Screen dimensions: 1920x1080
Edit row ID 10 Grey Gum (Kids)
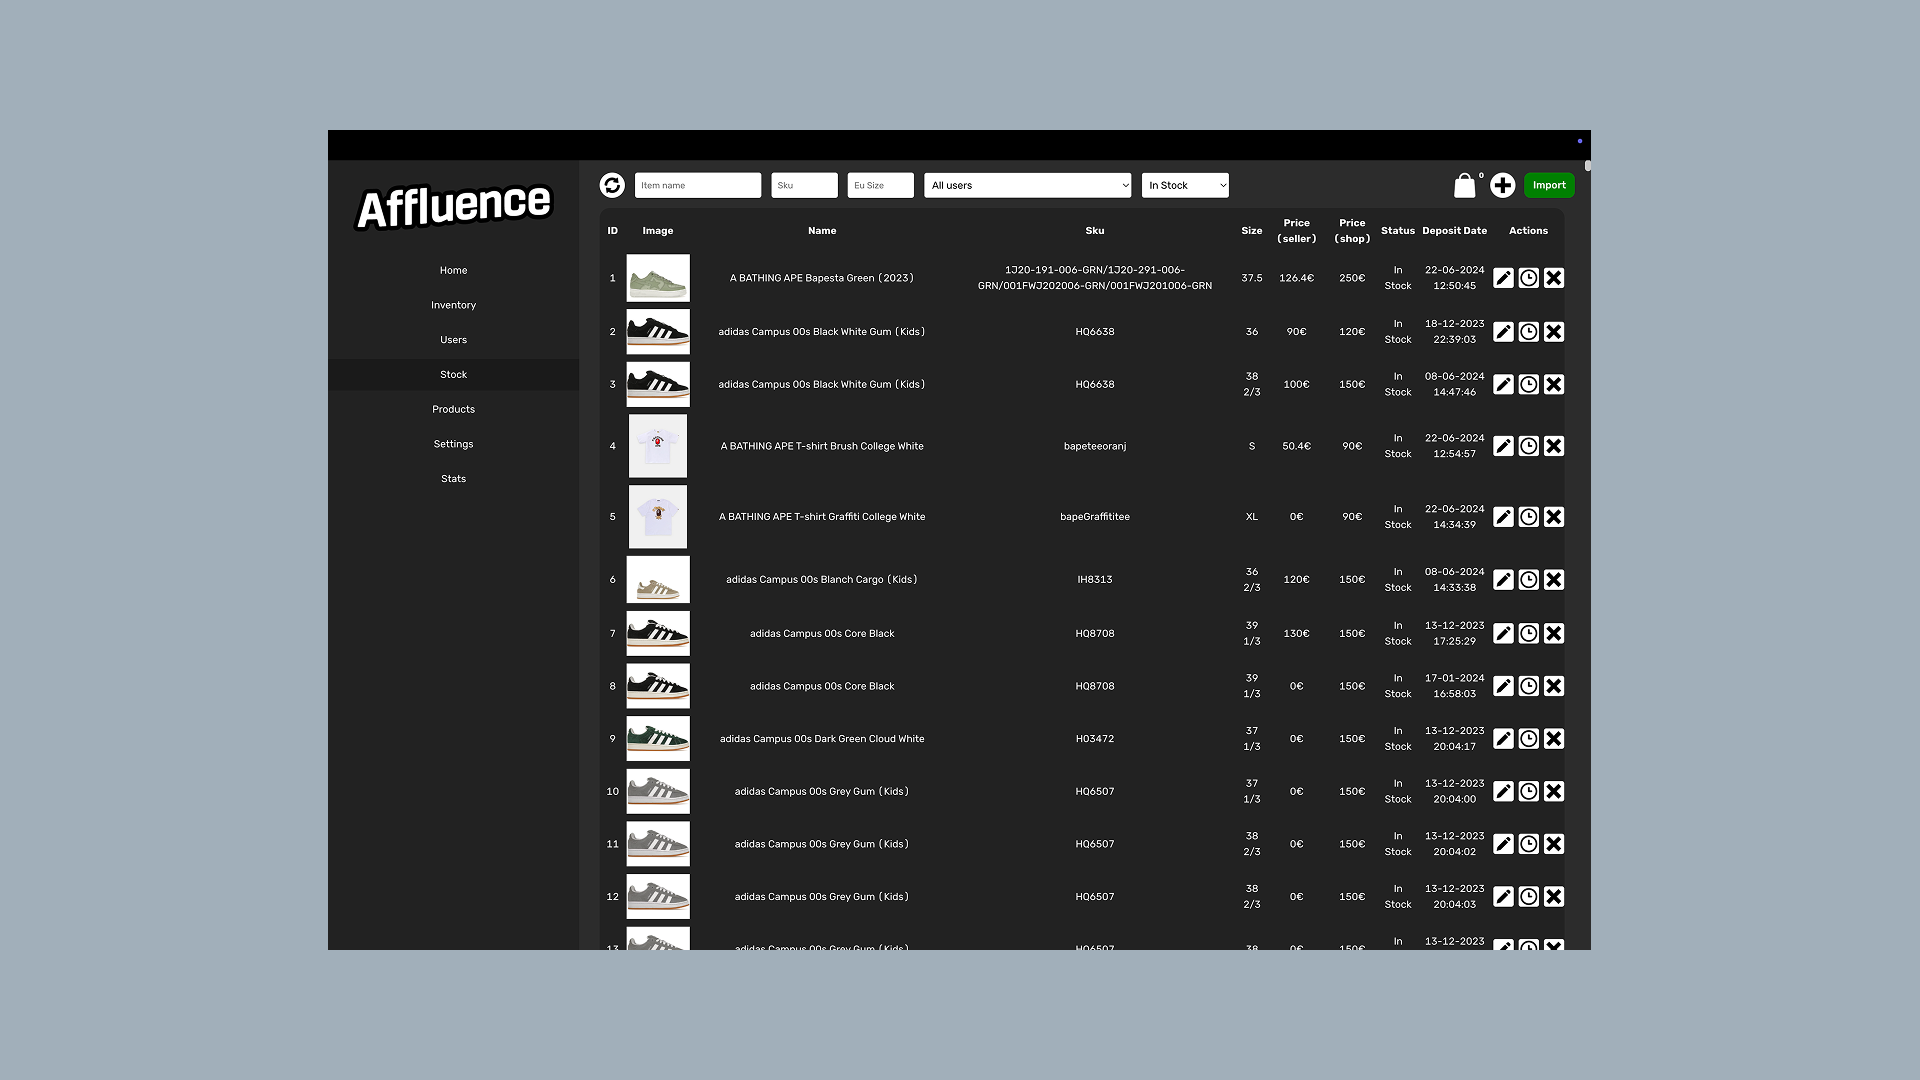(1503, 792)
